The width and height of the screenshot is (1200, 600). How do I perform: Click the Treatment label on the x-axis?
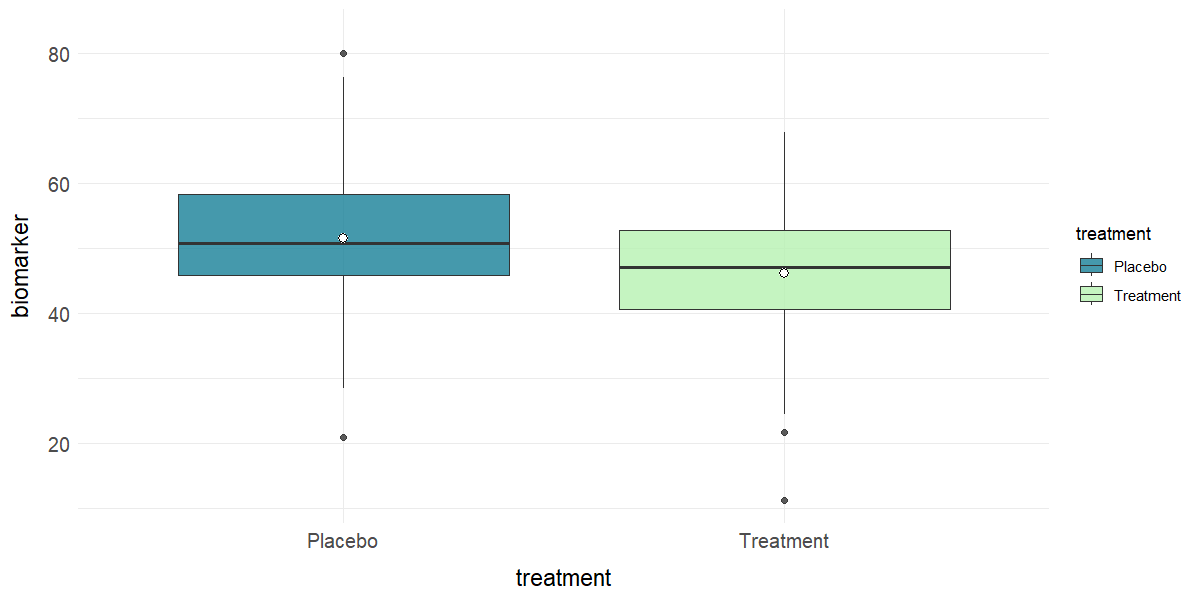(x=784, y=541)
